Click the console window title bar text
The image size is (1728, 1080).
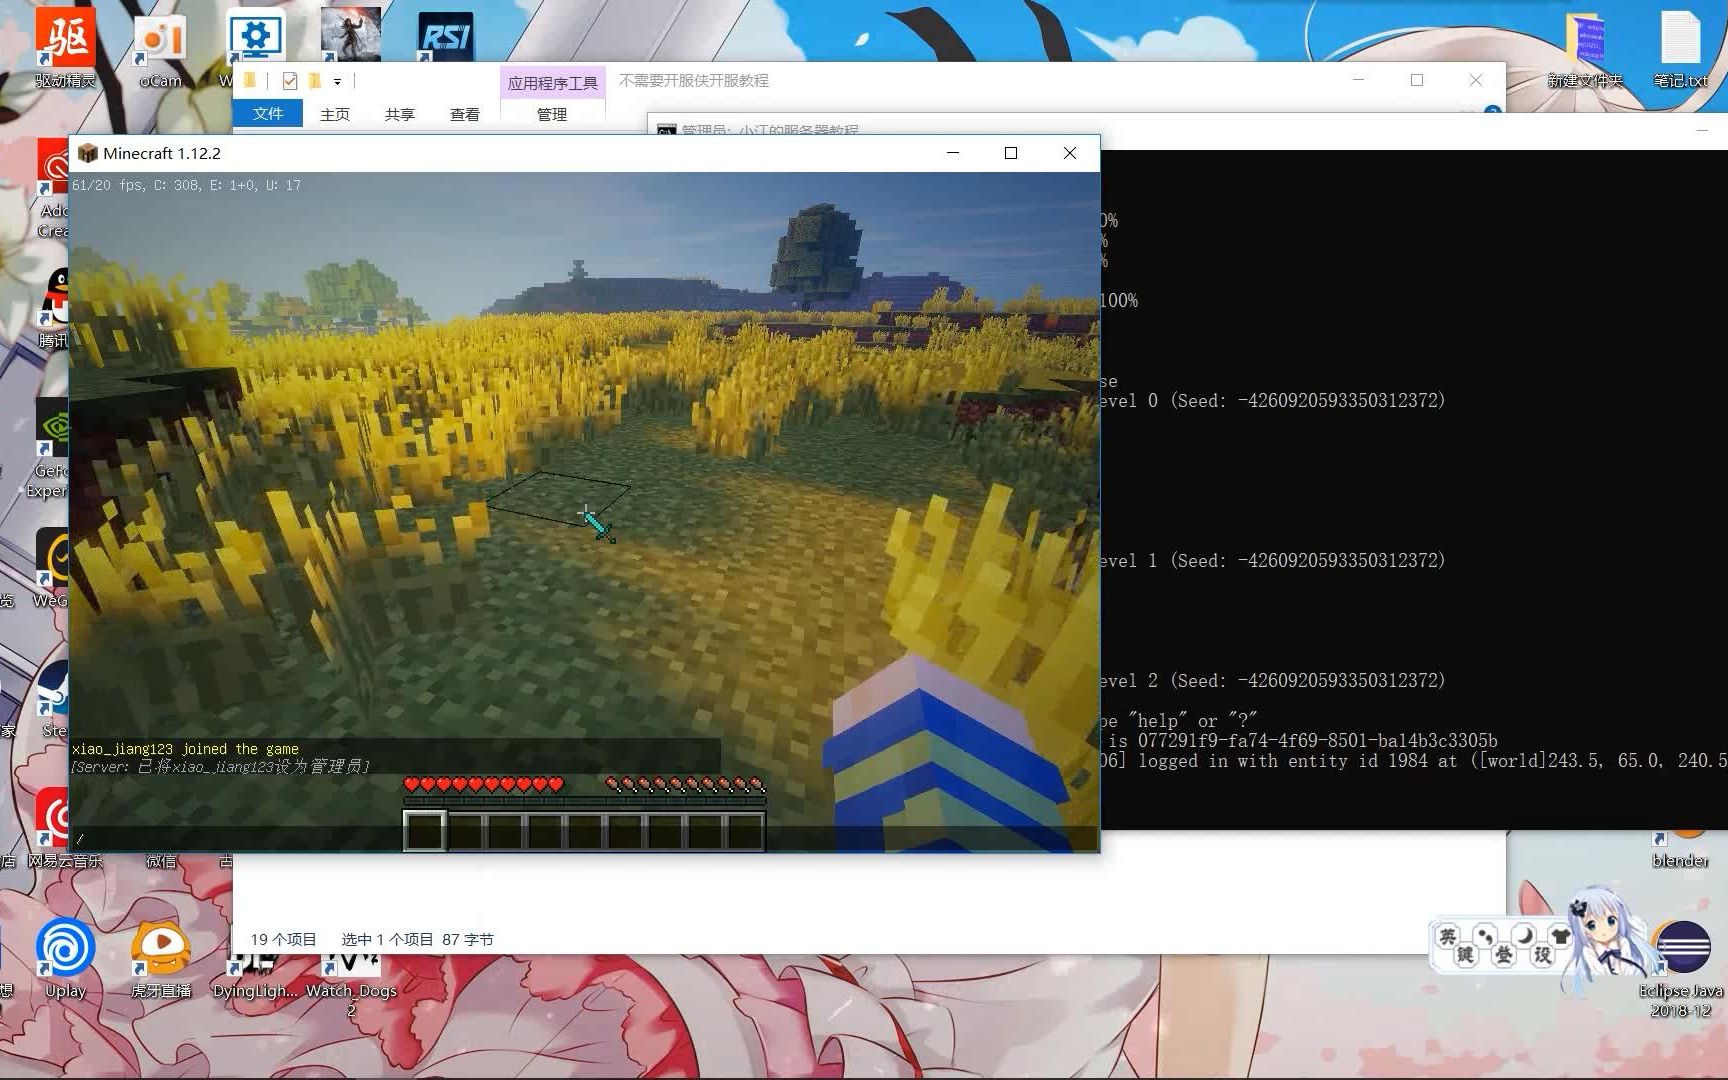(x=770, y=130)
